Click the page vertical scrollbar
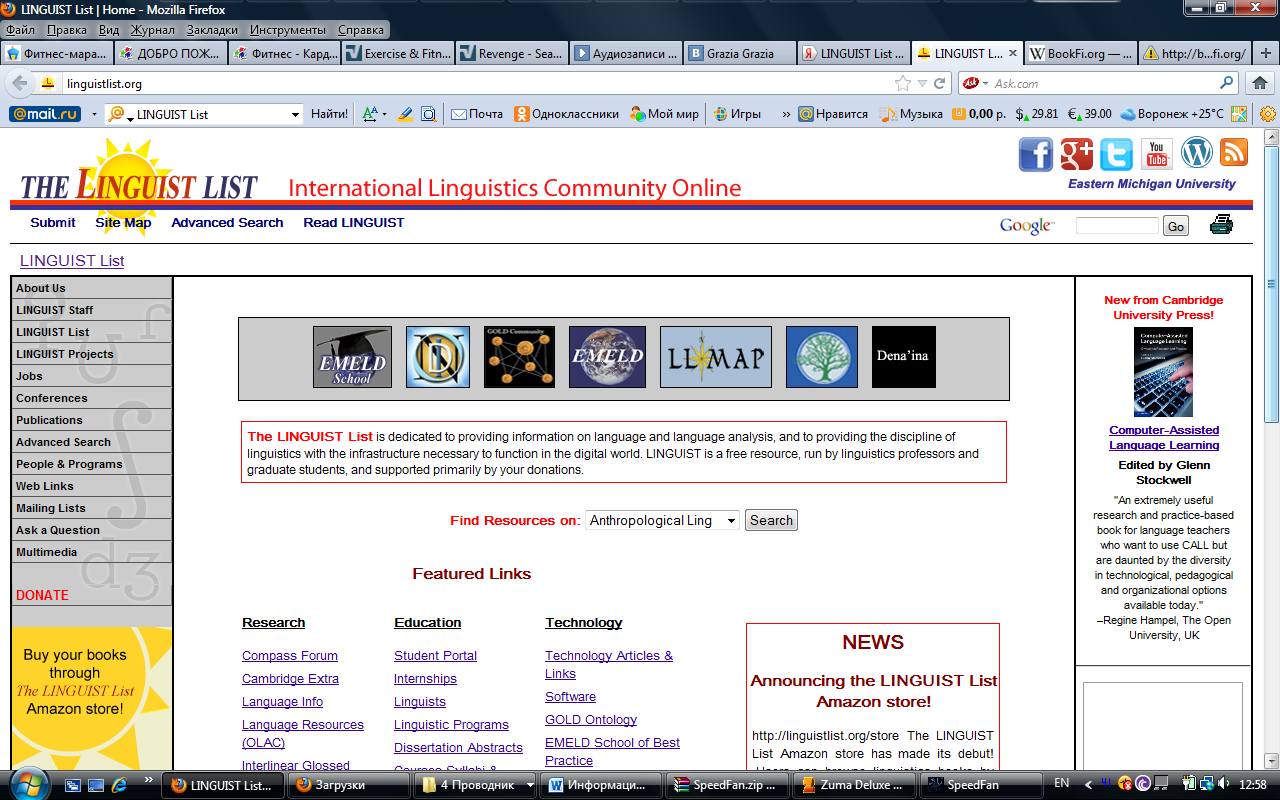Screen dimensions: 1280x800 [1271, 447]
